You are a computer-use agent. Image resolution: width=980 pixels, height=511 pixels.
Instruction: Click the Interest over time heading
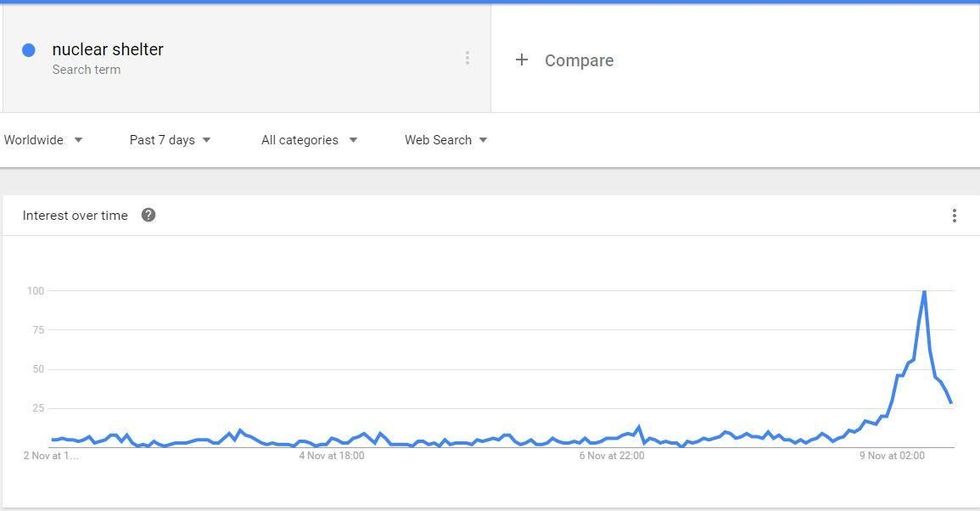pyautogui.click(x=75, y=216)
